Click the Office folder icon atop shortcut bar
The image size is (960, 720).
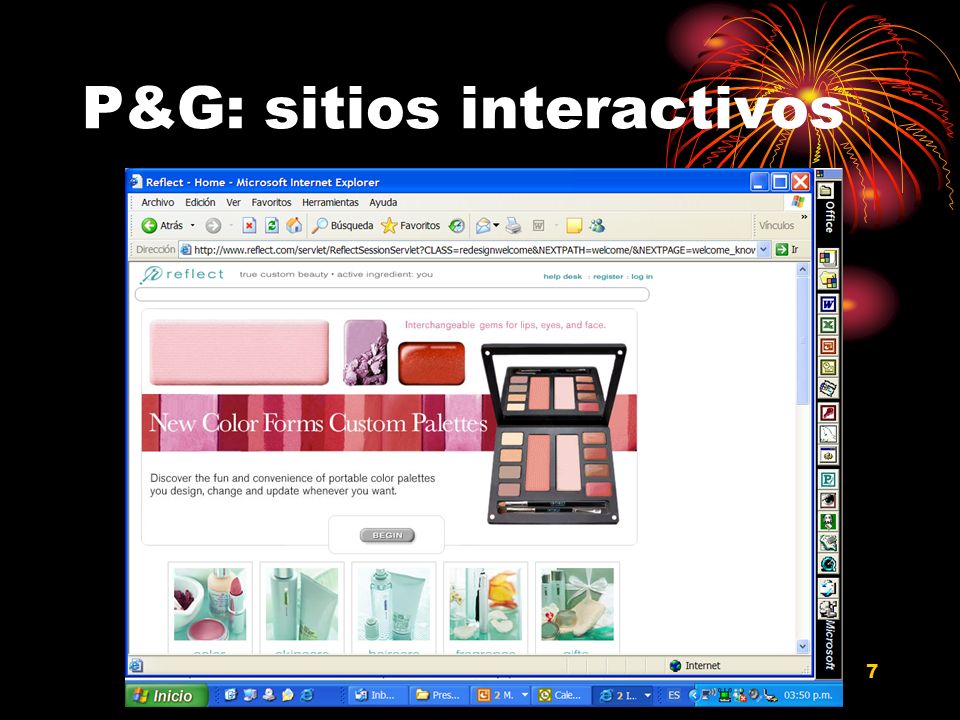pos(826,190)
